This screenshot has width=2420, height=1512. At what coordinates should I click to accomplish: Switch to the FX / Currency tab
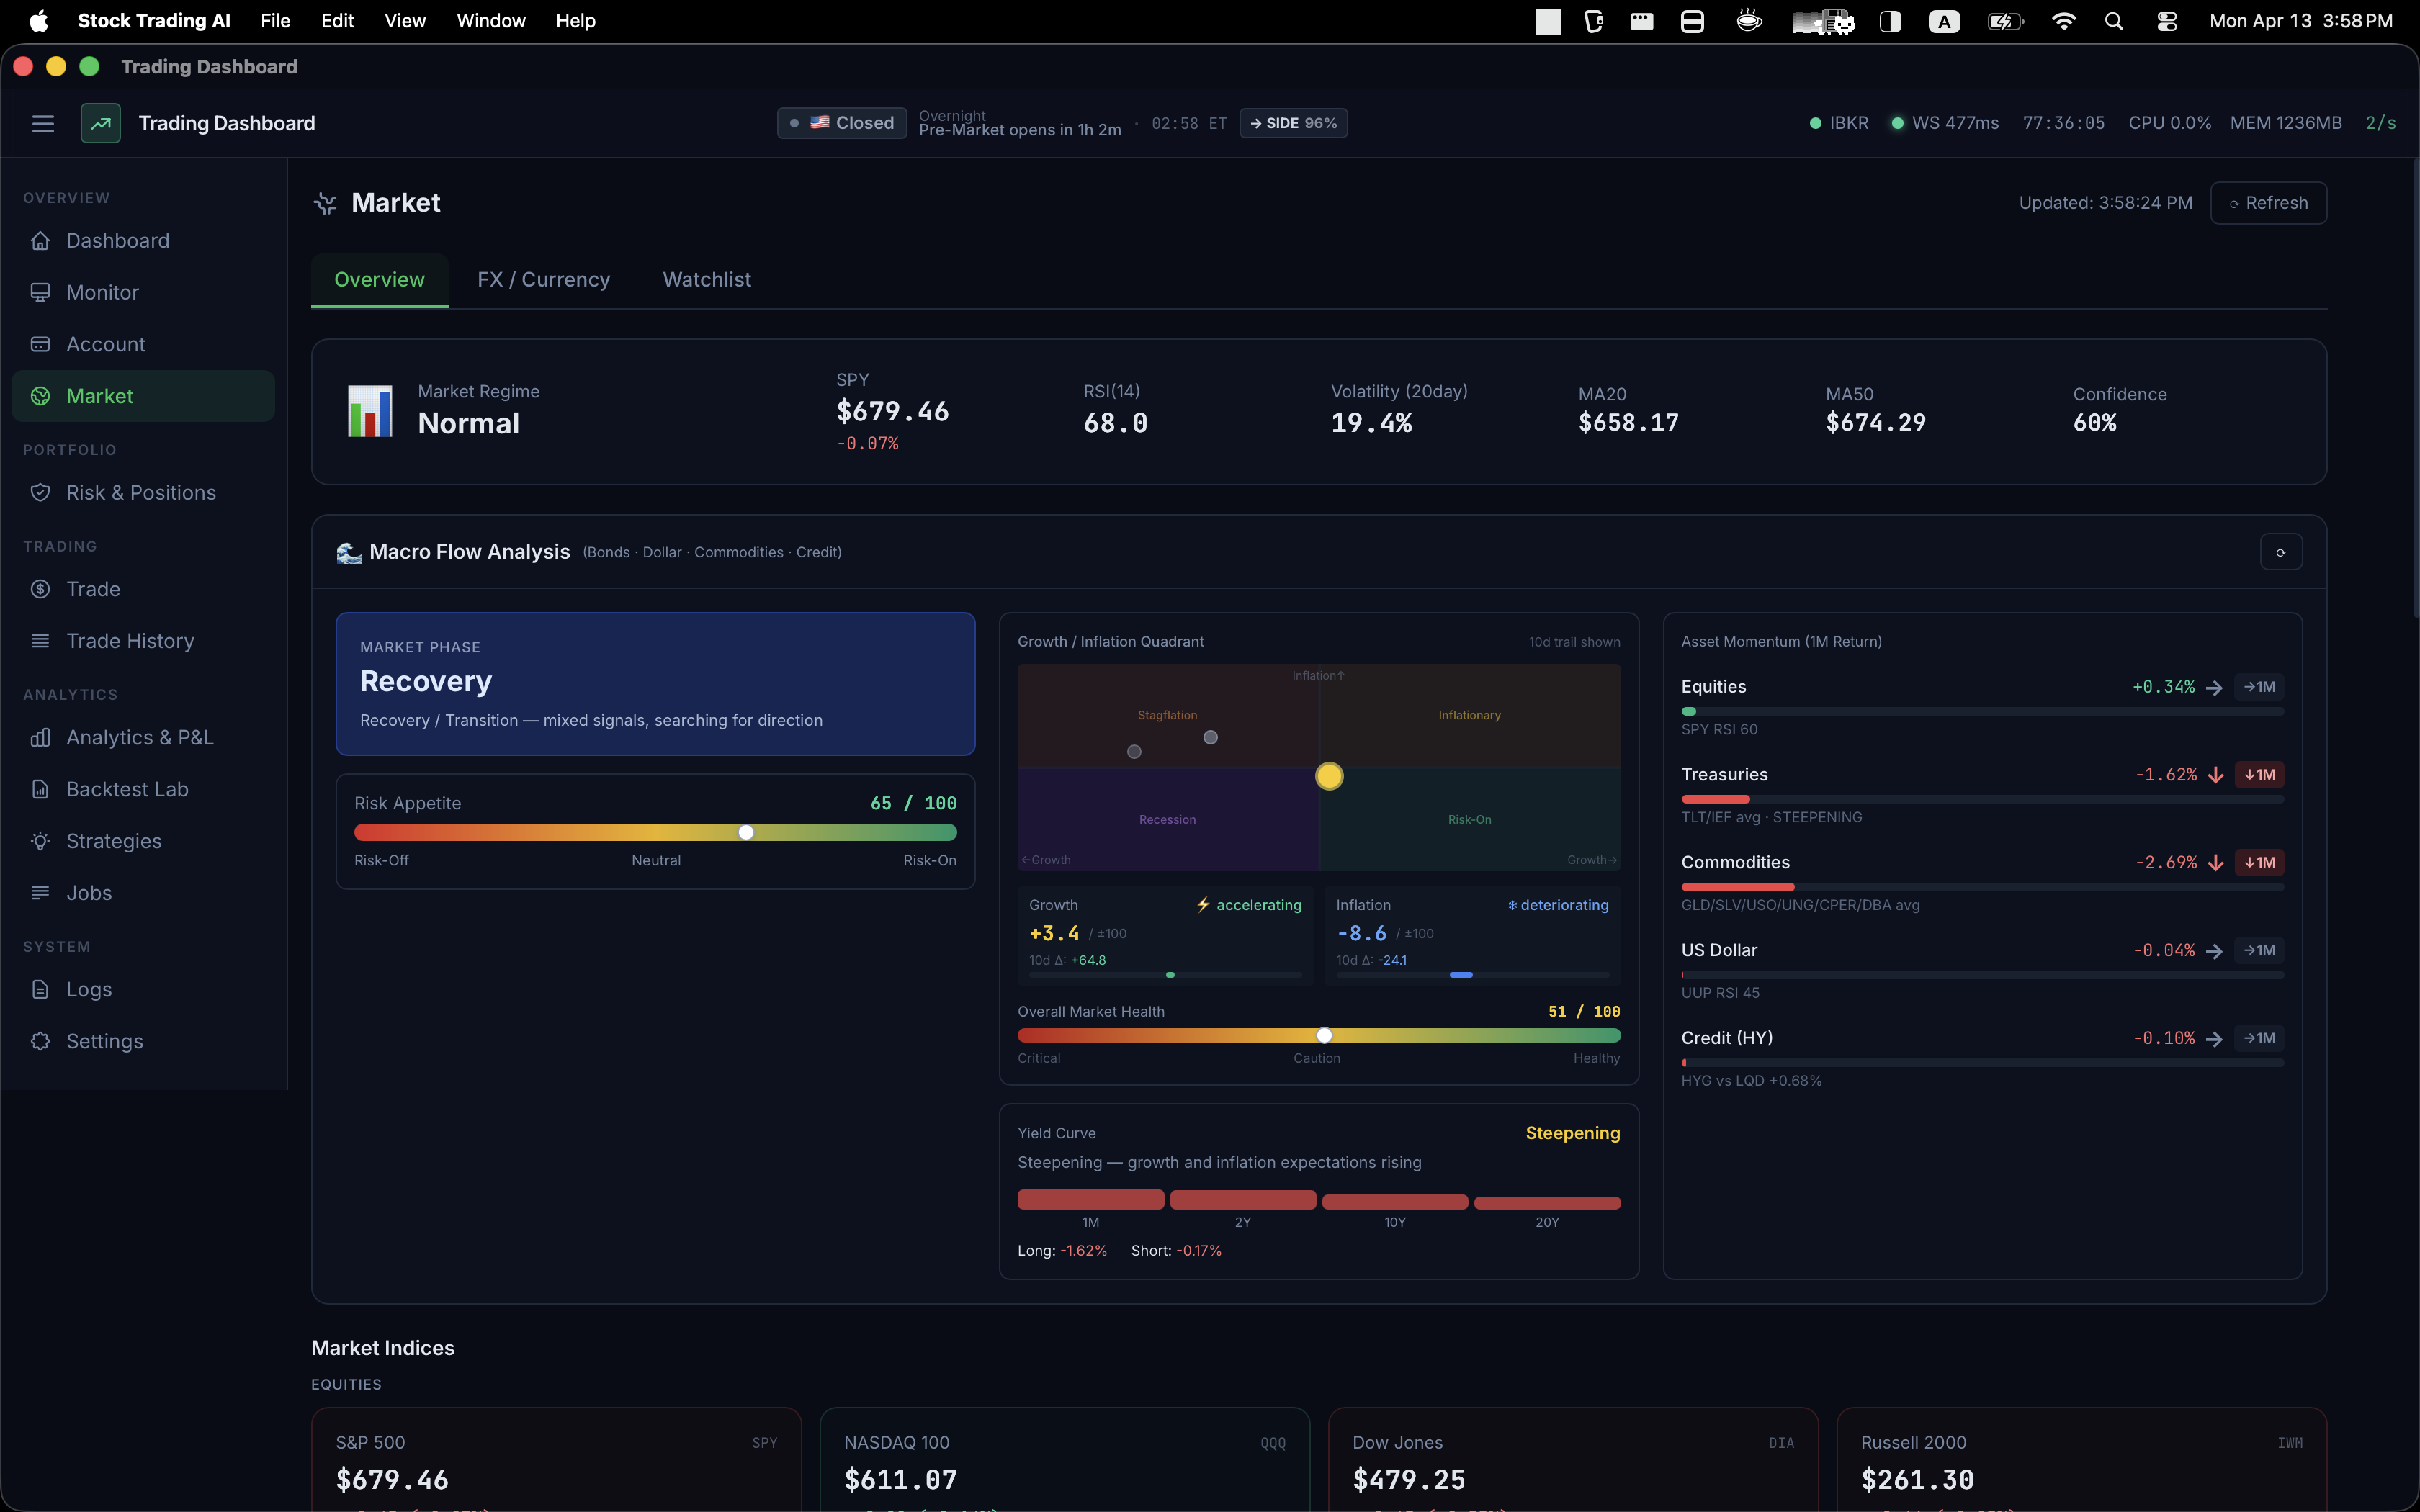tap(543, 280)
